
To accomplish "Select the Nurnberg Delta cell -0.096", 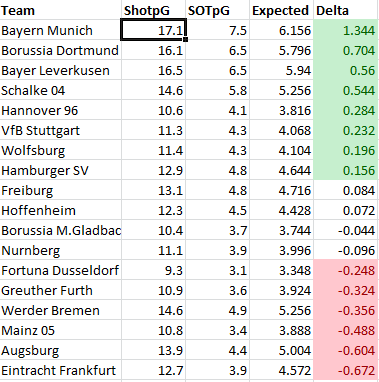I will click(346, 250).
